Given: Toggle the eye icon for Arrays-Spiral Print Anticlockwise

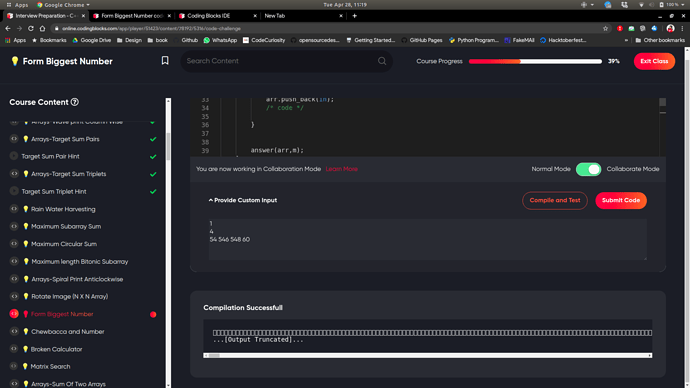Looking at the screenshot, I should pos(14,279).
